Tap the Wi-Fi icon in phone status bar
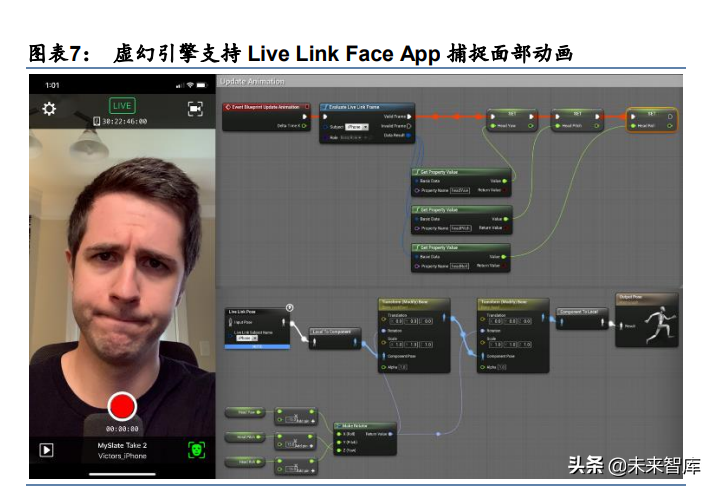Viewport: 715px width, 490px height. point(190,85)
